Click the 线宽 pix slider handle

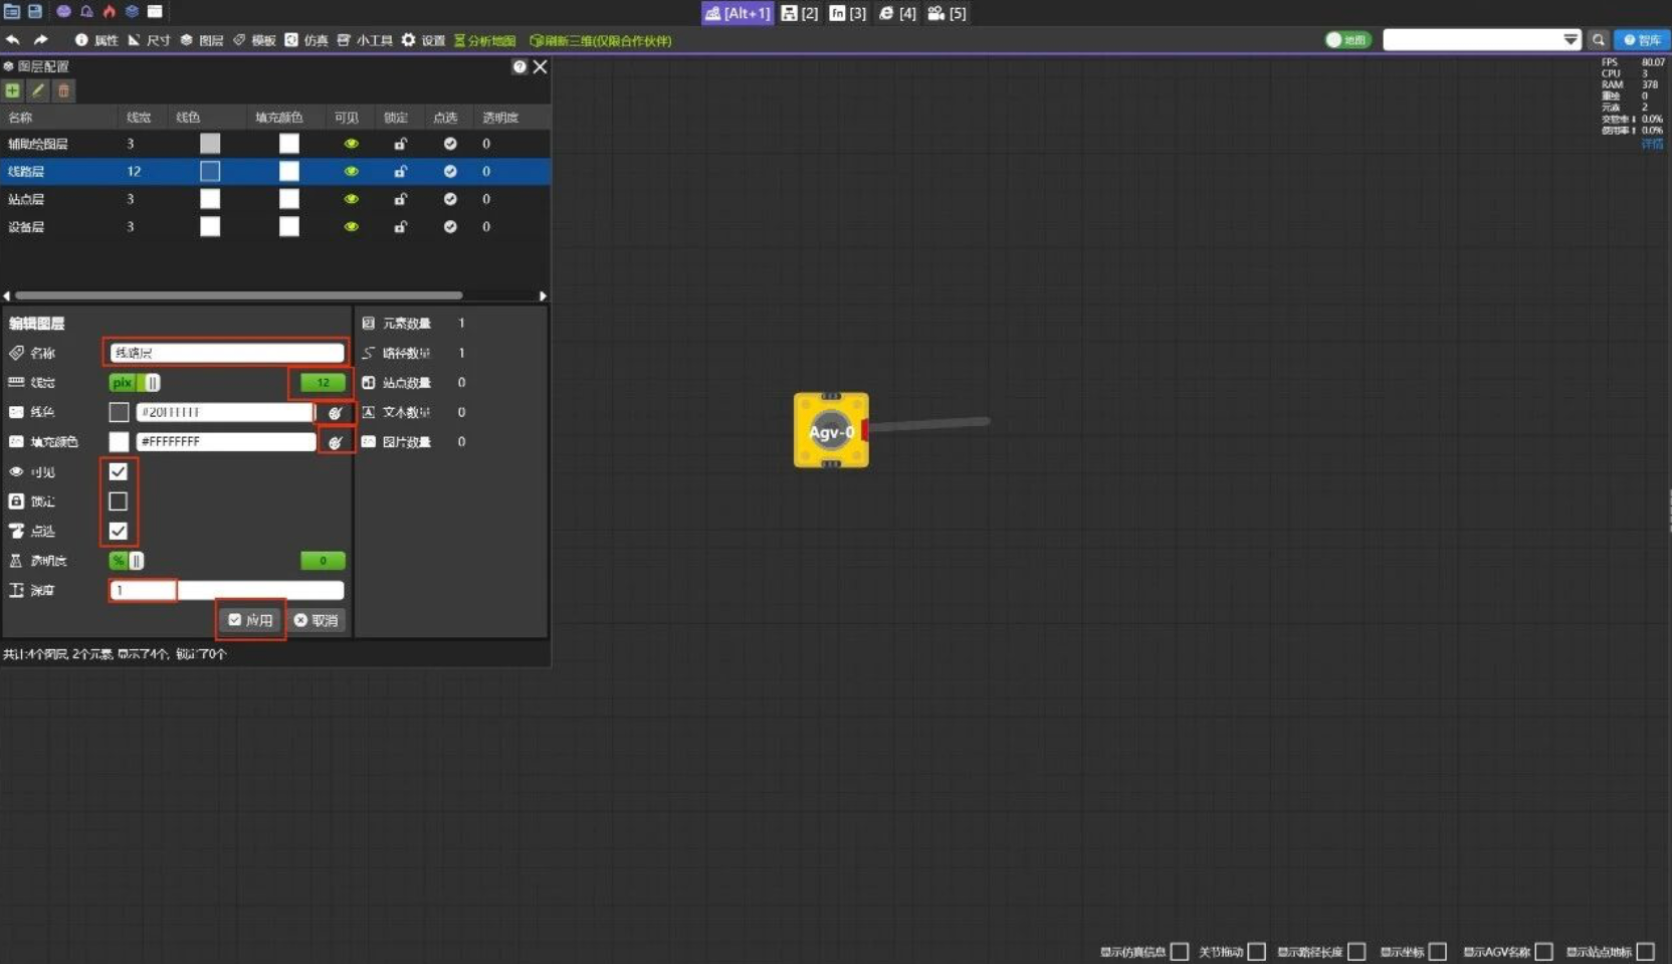pos(152,382)
